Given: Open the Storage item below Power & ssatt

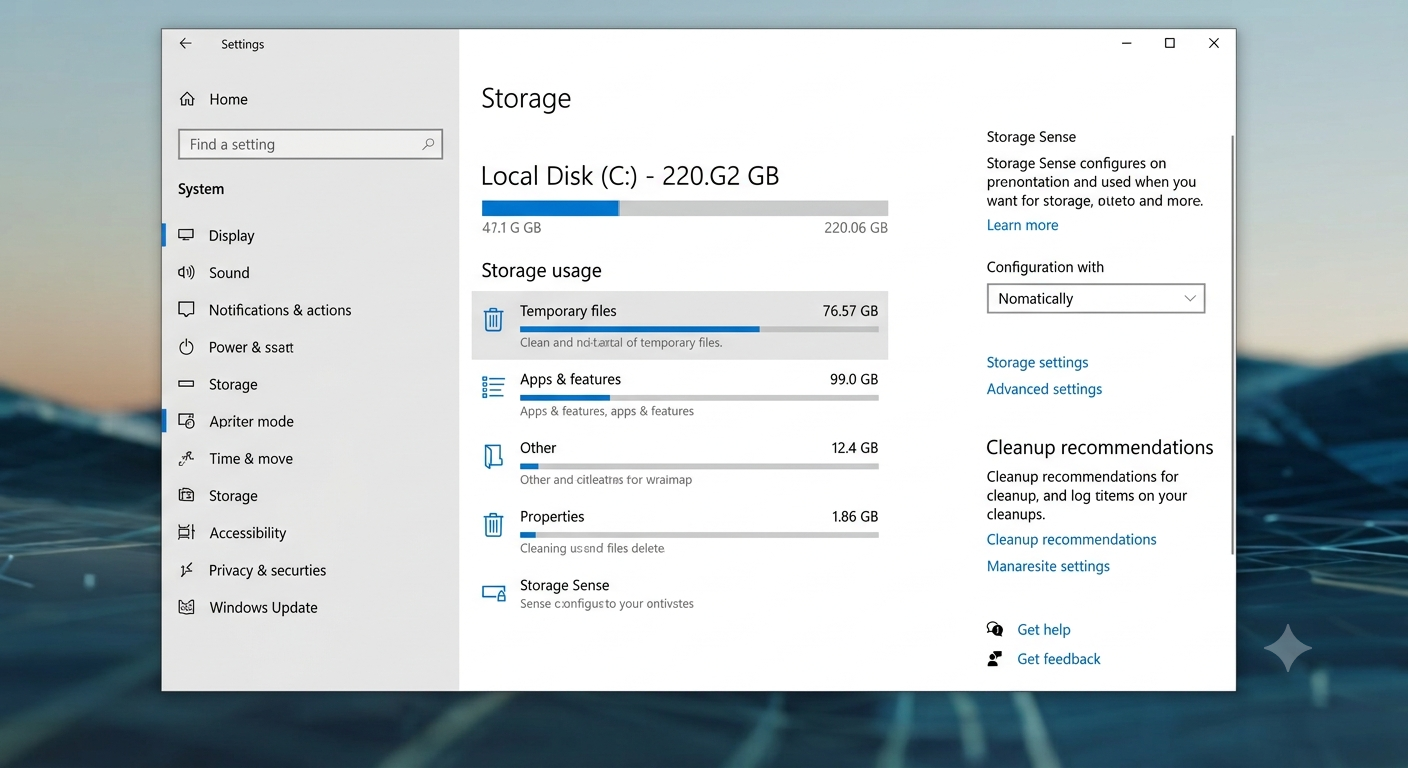Looking at the screenshot, I should pos(233,384).
